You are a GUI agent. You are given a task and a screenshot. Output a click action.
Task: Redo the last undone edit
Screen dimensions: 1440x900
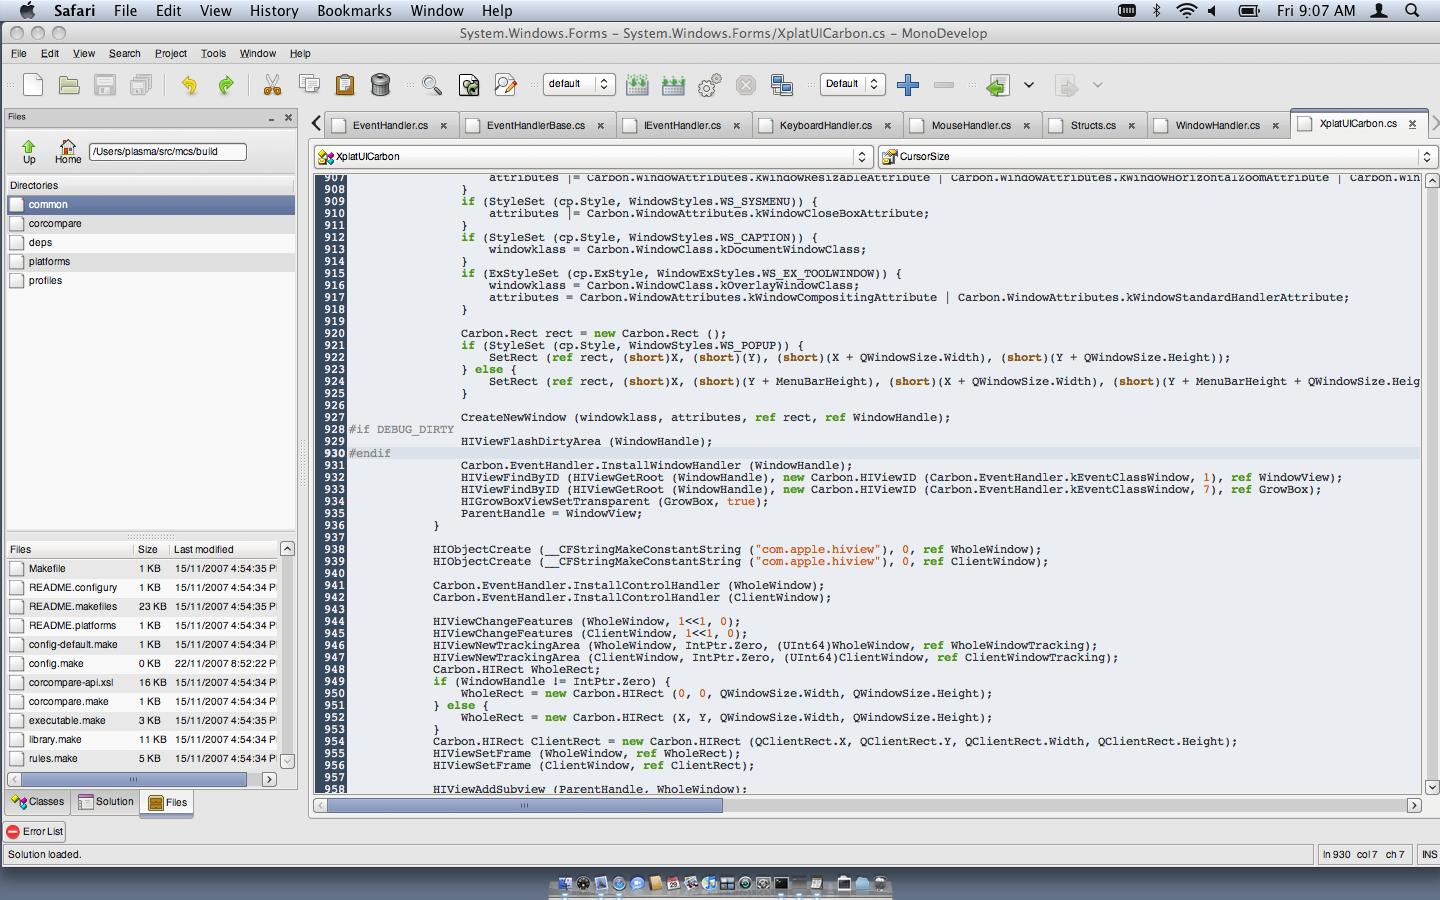point(226,85)
